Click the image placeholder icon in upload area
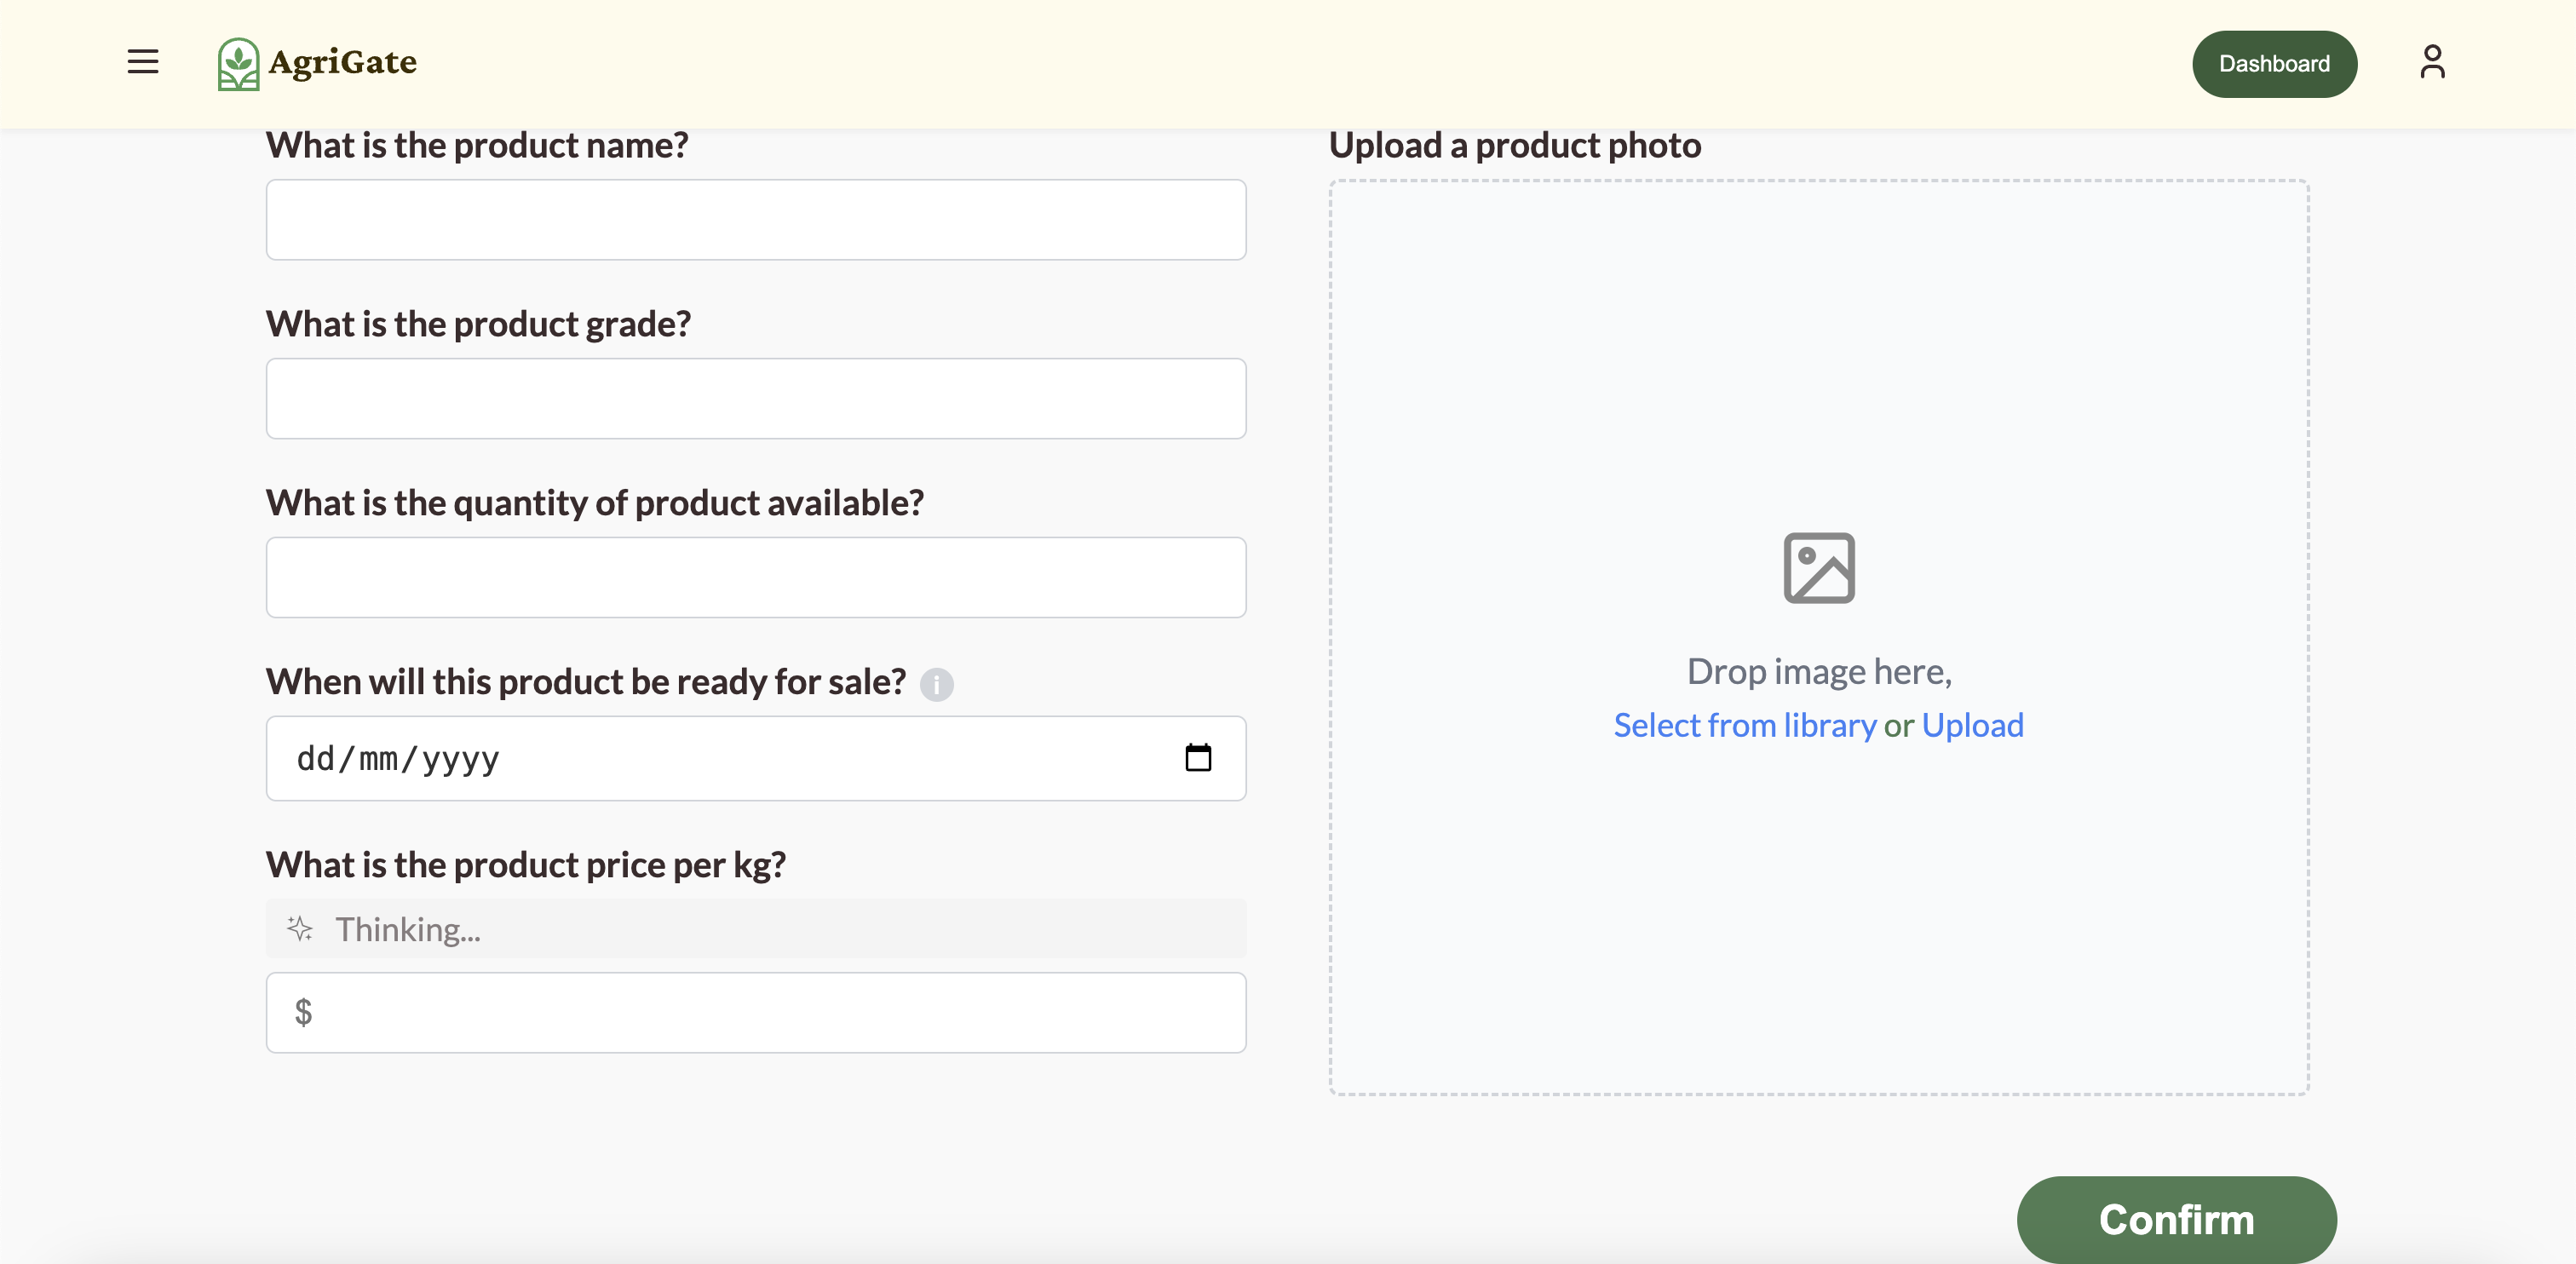Screen dimensions: 2576x1264 click(x=1818, y=568)
